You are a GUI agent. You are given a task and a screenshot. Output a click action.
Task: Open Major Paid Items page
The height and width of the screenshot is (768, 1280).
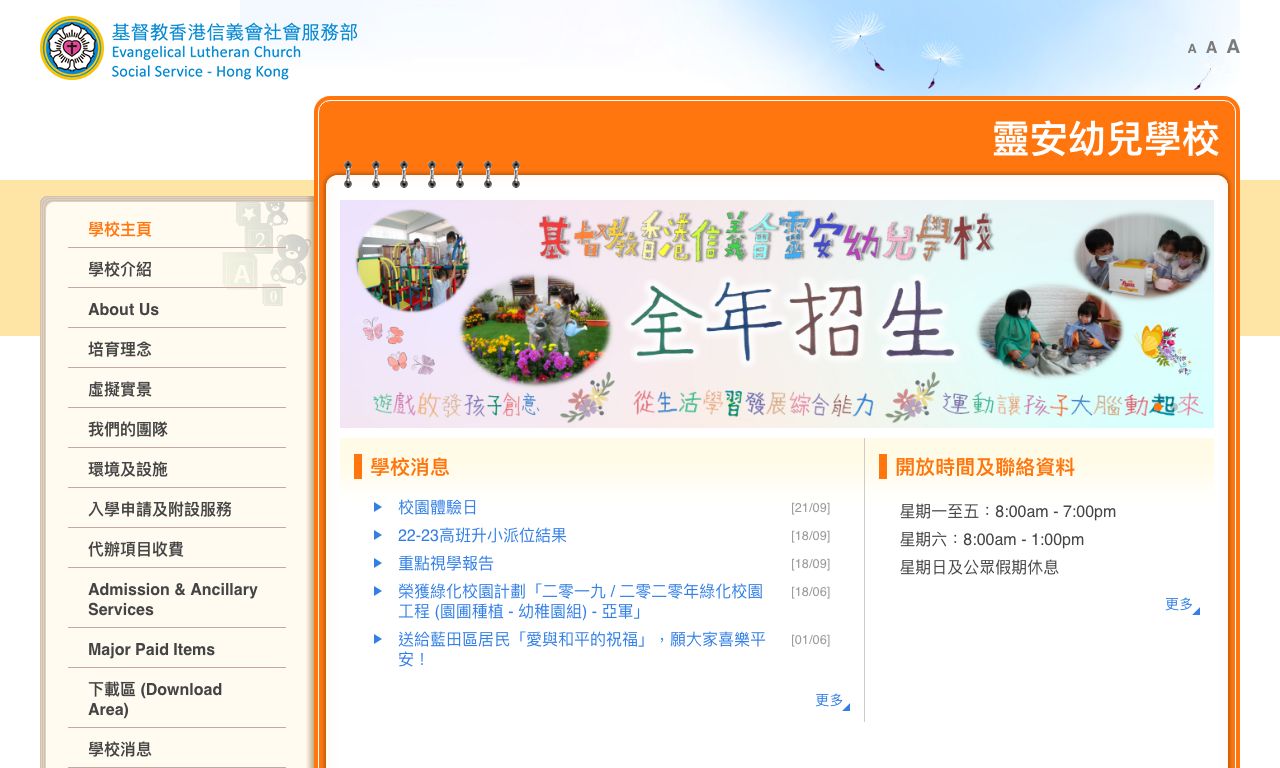[151, 649]
